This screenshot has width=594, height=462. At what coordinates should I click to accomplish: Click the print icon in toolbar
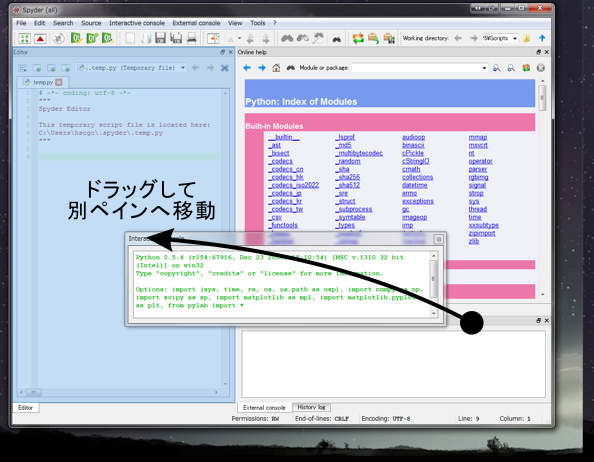(192, 38)
